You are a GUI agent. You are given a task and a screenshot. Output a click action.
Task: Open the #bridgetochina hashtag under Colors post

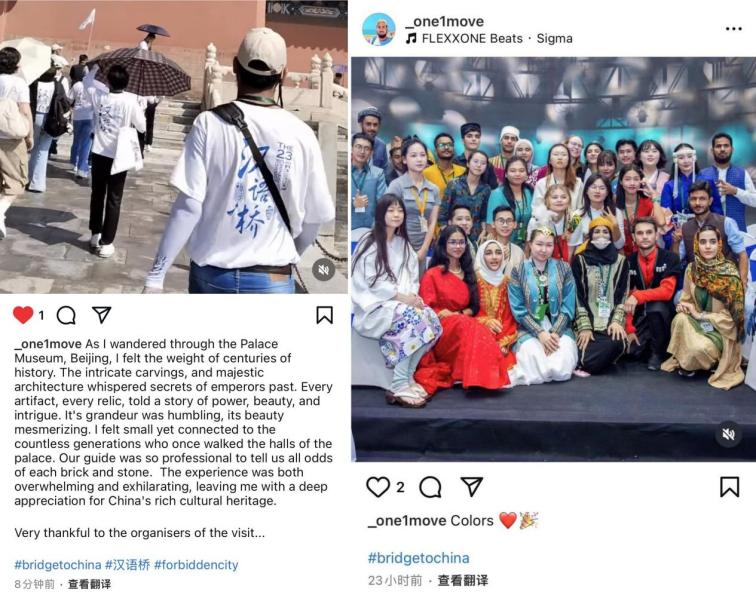coord(418,558)
